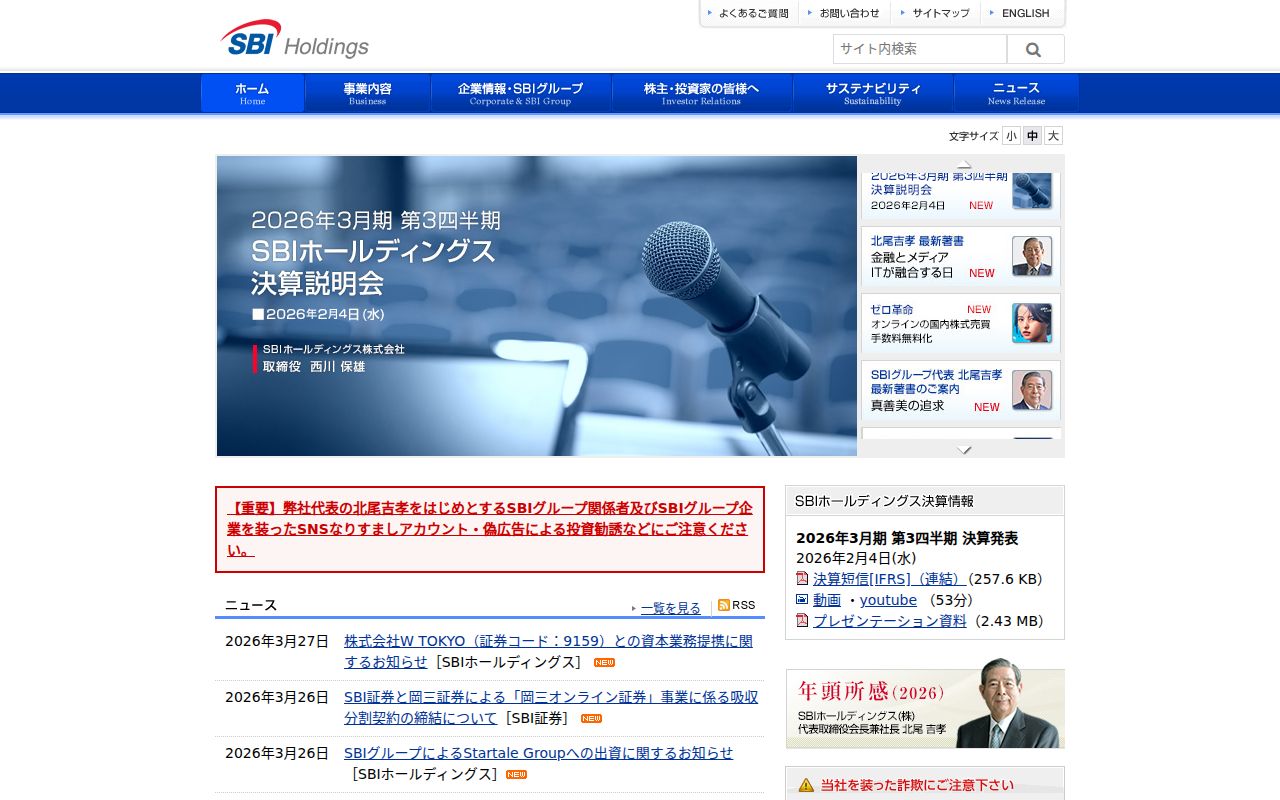
Task: Click PDF icon beside 決算短信[IFRS]
Action: [x=802, y=578]
